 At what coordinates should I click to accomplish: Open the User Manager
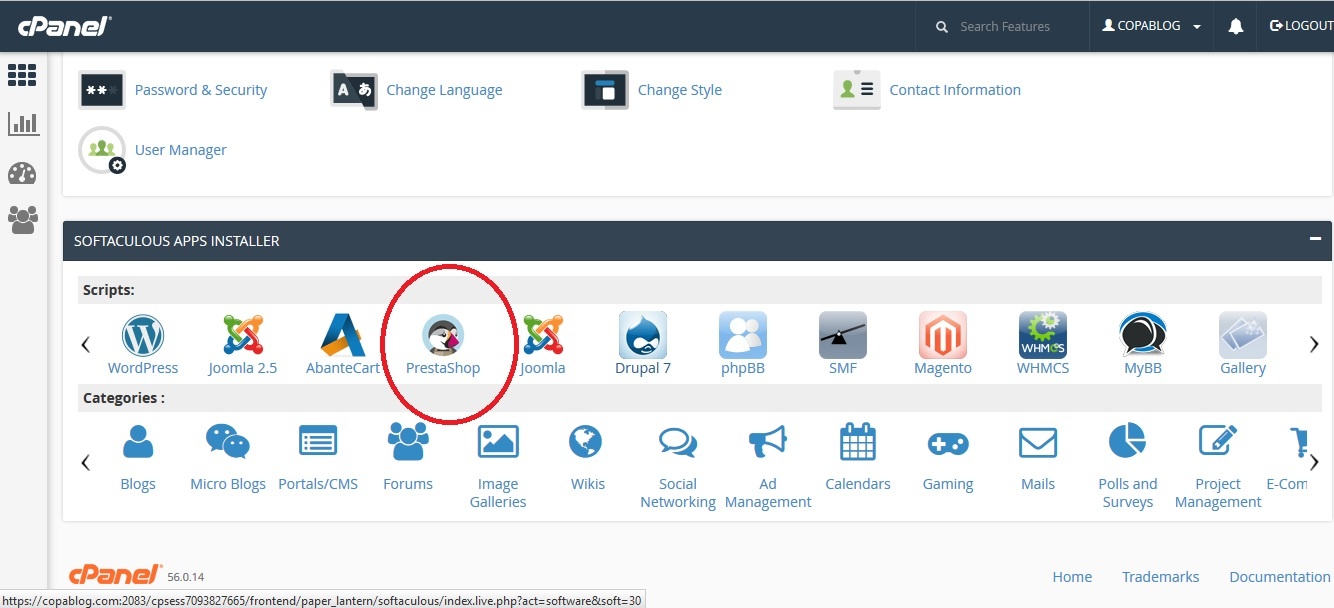180,149
